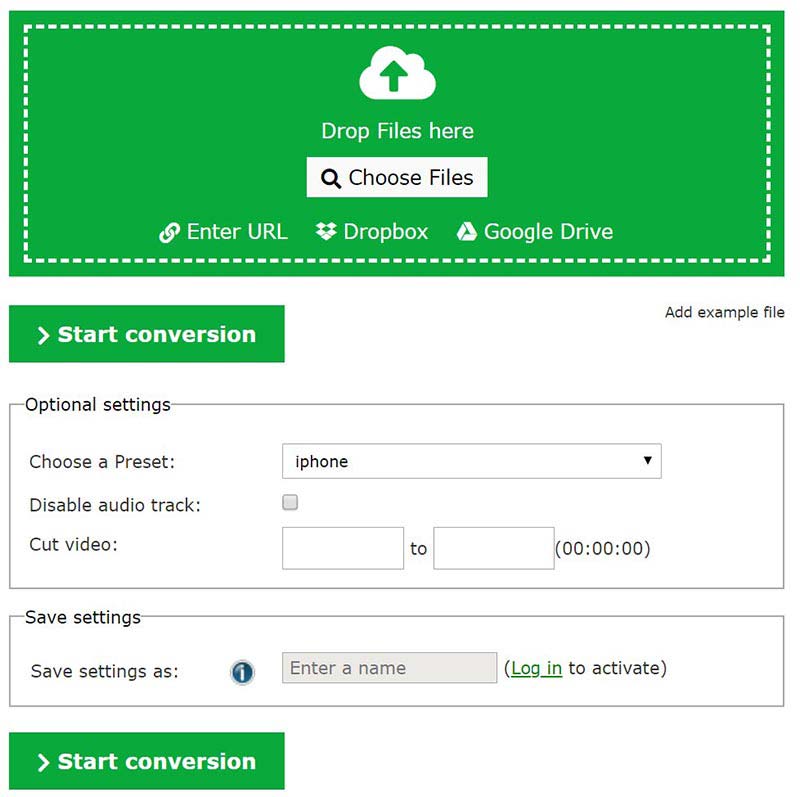Screen dimensions: 800x797
Task: Click the Choose Files button label
Action: (x=410, y=178)
